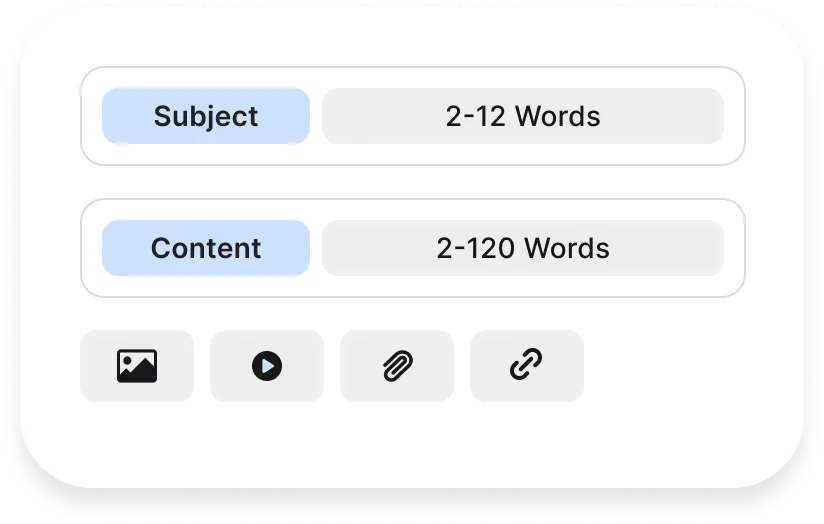Click the blue Content label
824x524 pixels.
point(206,248)
